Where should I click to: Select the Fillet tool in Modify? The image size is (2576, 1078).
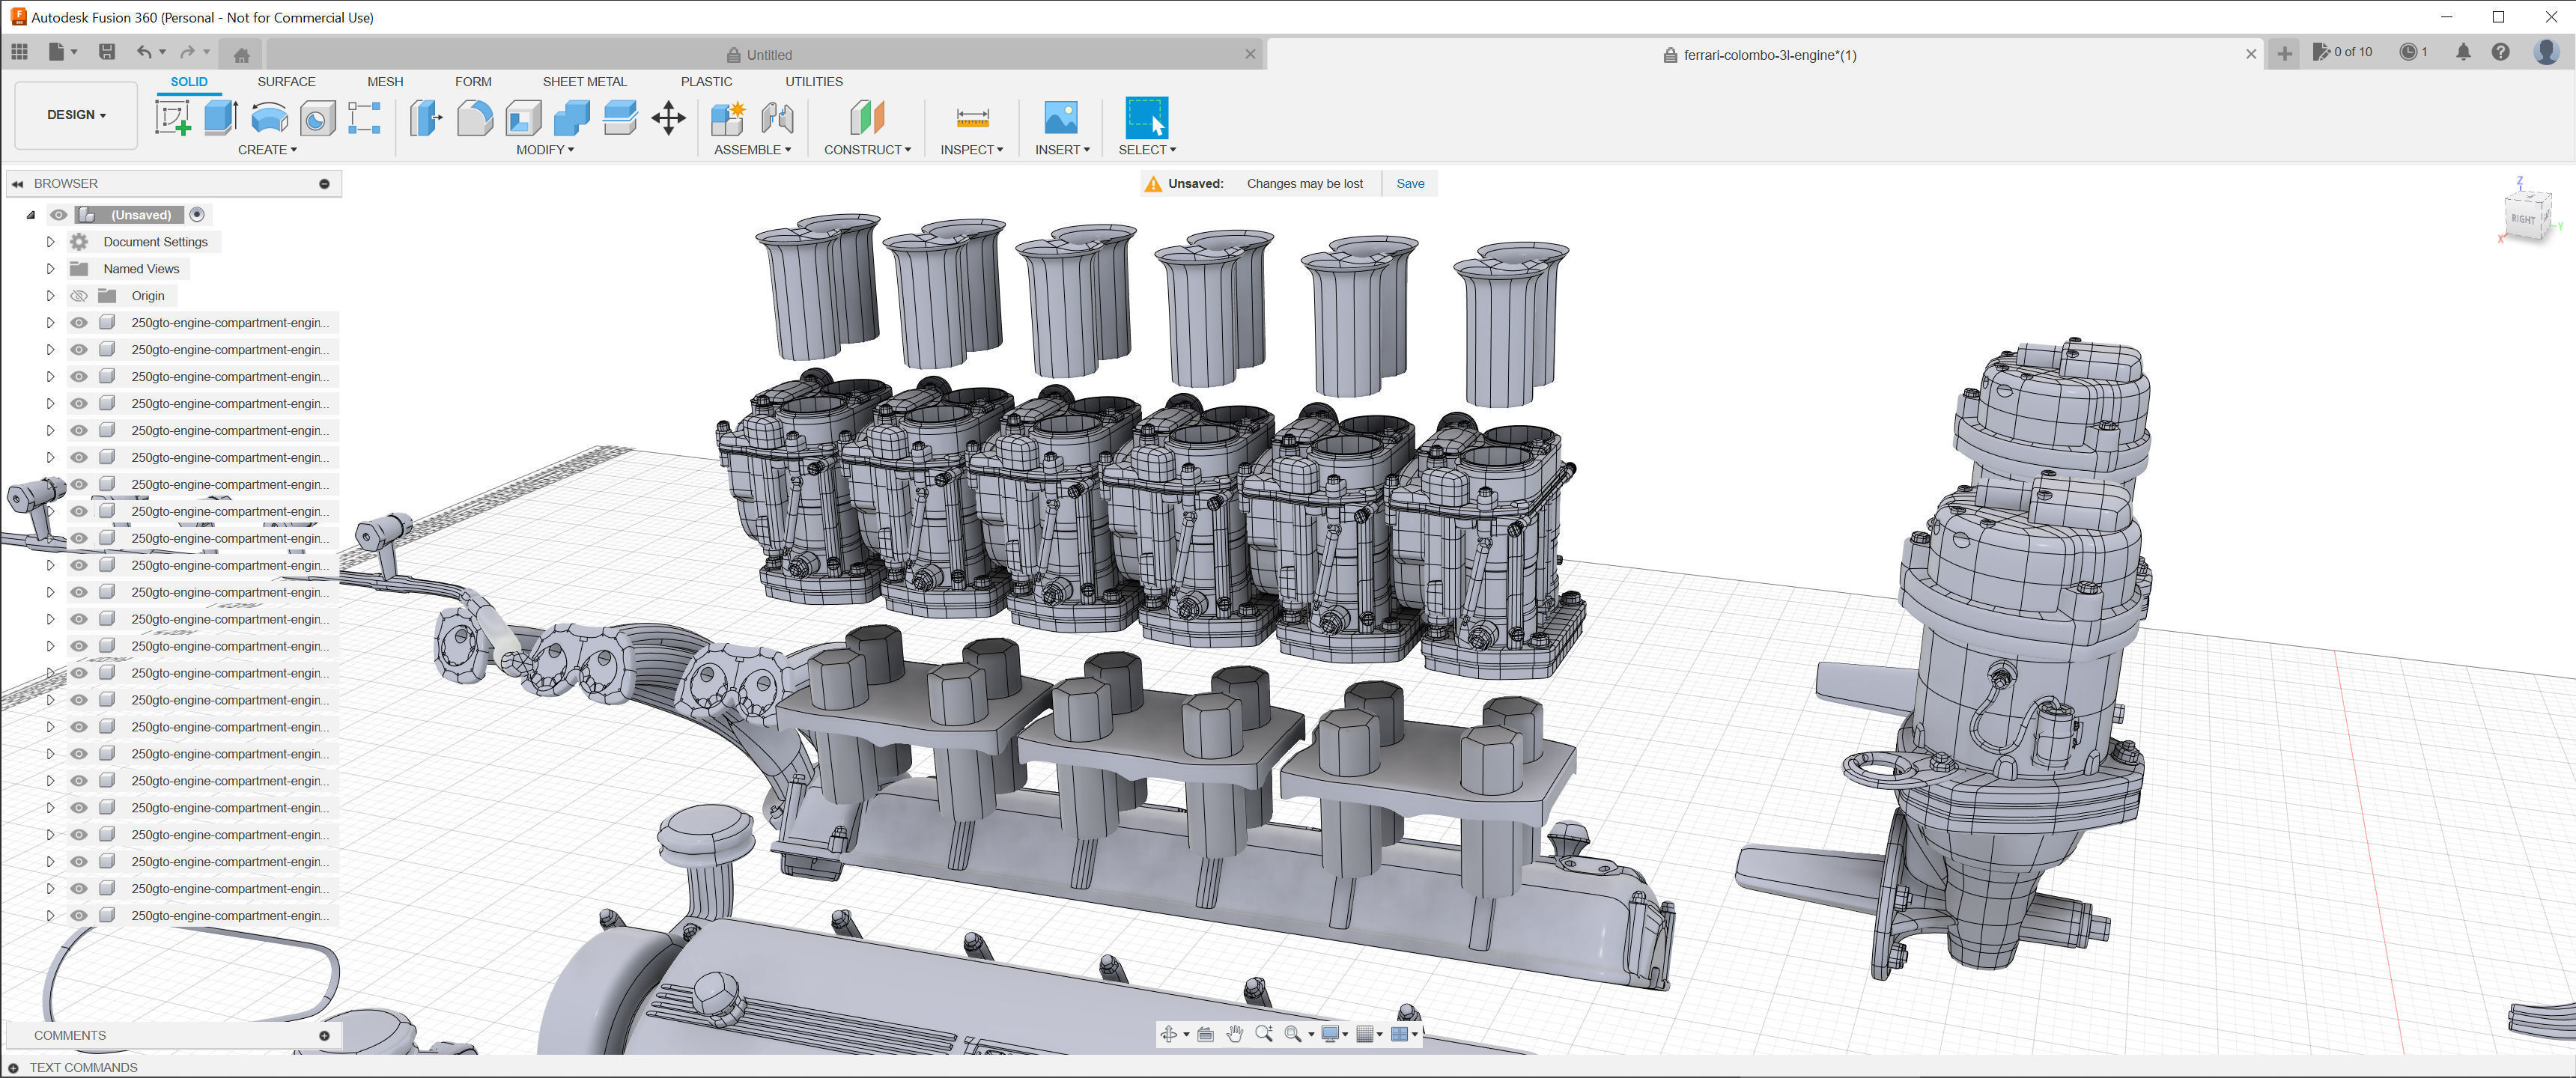click(x=475, y=118)
